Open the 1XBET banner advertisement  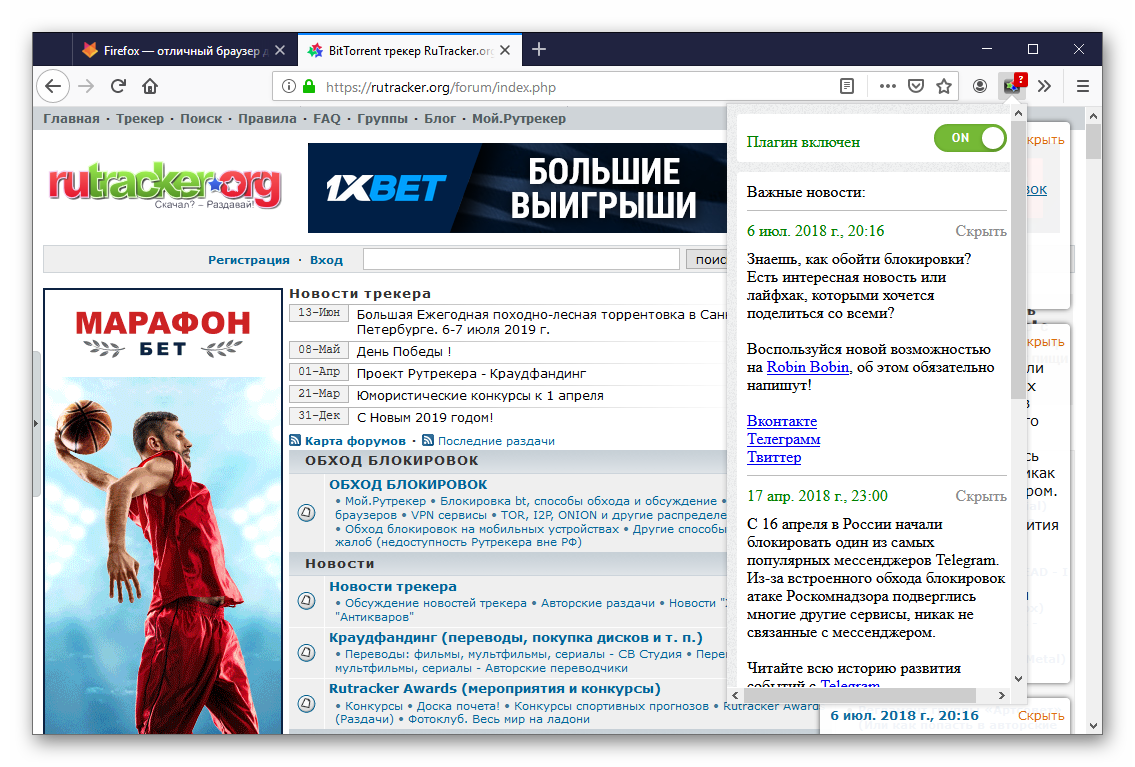pos(517,188)
